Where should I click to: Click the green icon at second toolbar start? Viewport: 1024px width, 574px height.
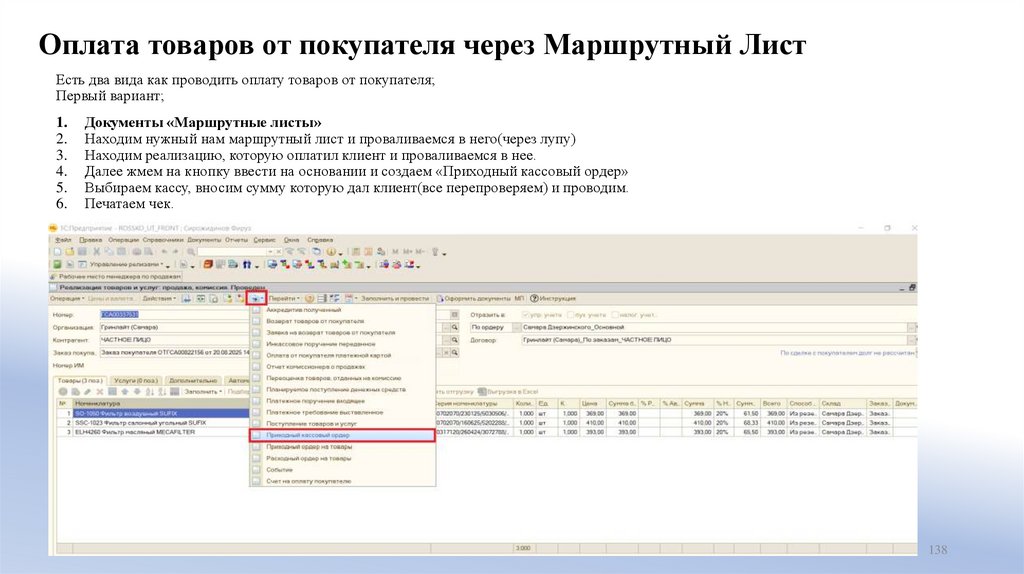pos(57,264)
